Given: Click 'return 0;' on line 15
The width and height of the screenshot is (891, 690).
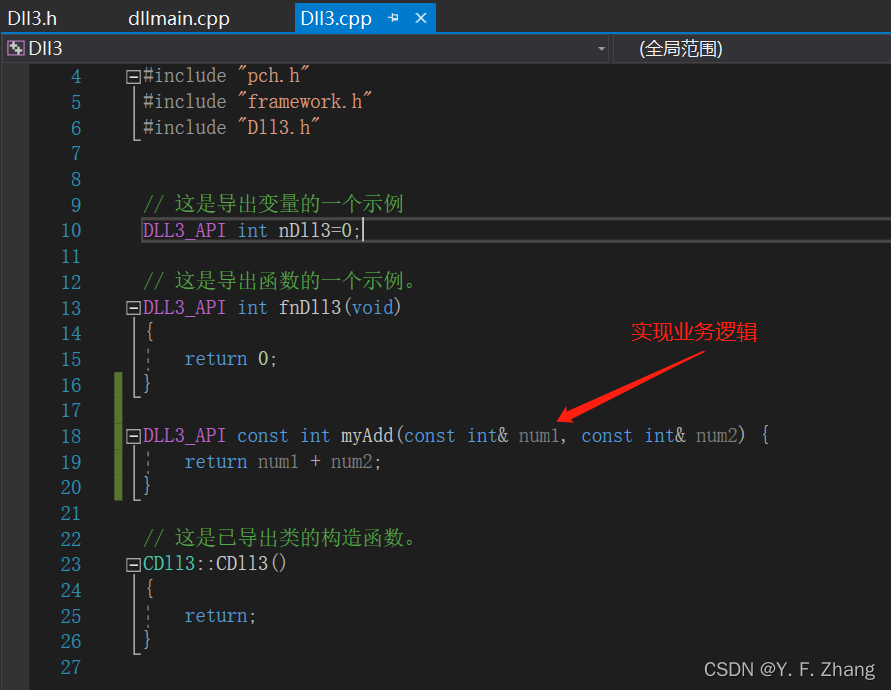Looking at the screenshot, I should tap(230, 359).
